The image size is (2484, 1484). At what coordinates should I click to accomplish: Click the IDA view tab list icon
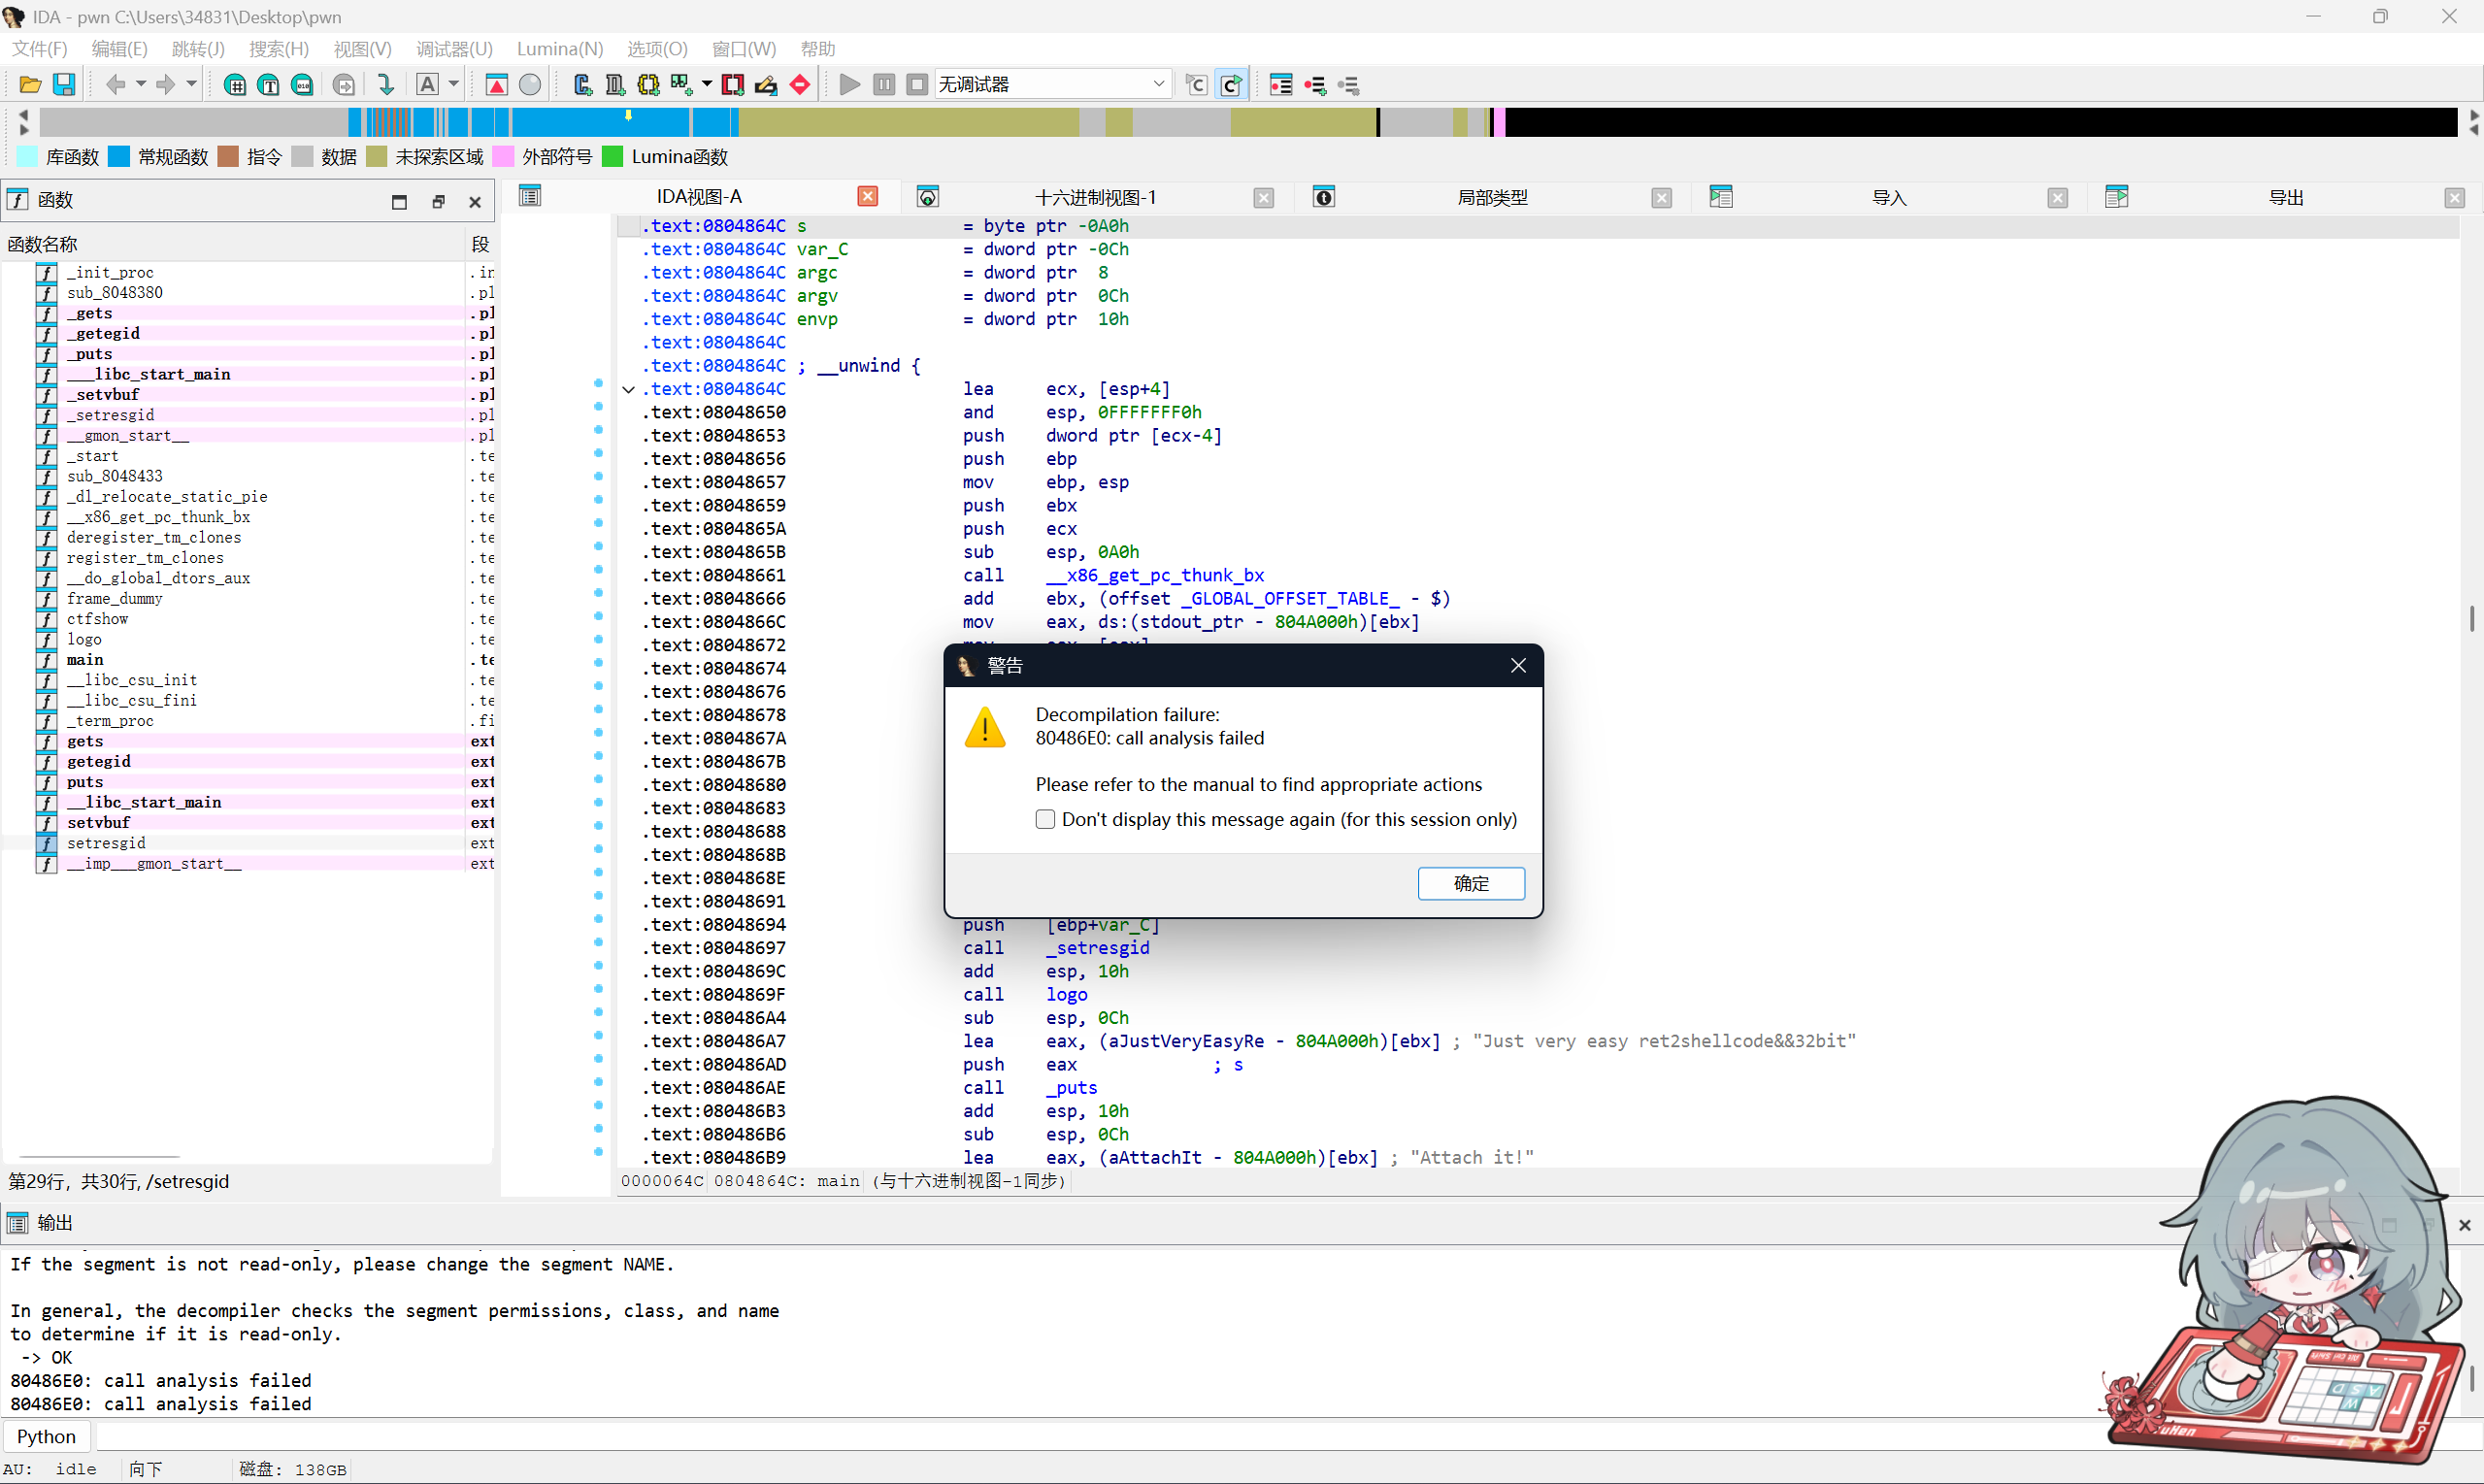[530, 196]
